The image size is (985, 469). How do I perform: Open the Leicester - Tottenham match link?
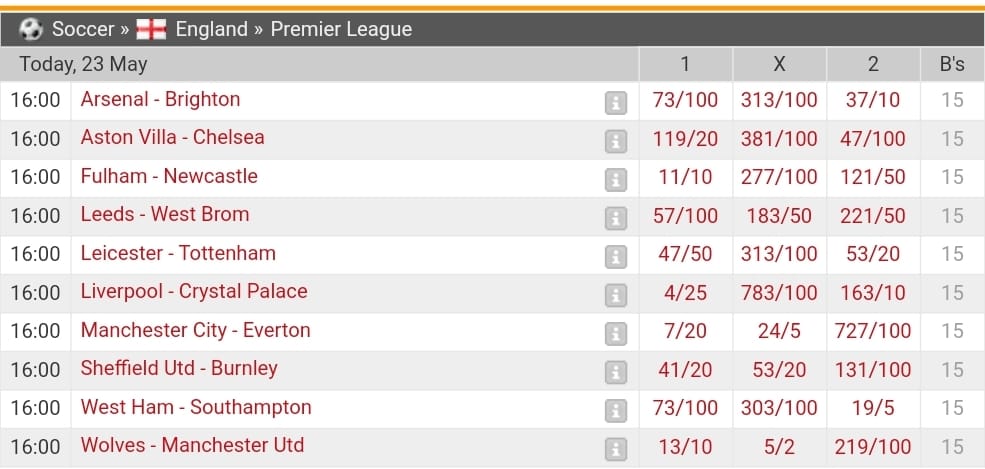pos(178,253)
